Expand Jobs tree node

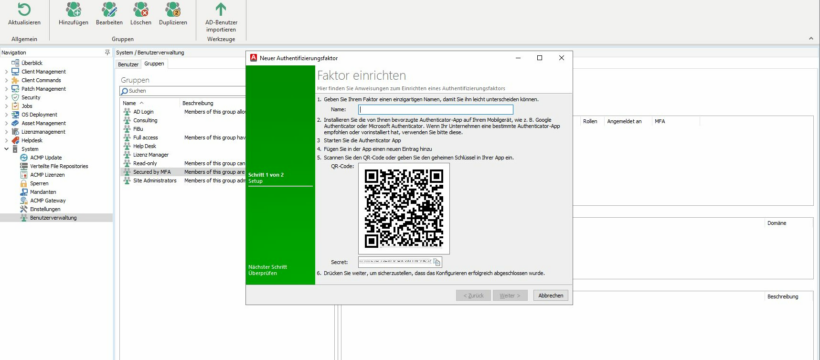click(x=6, y=106)
